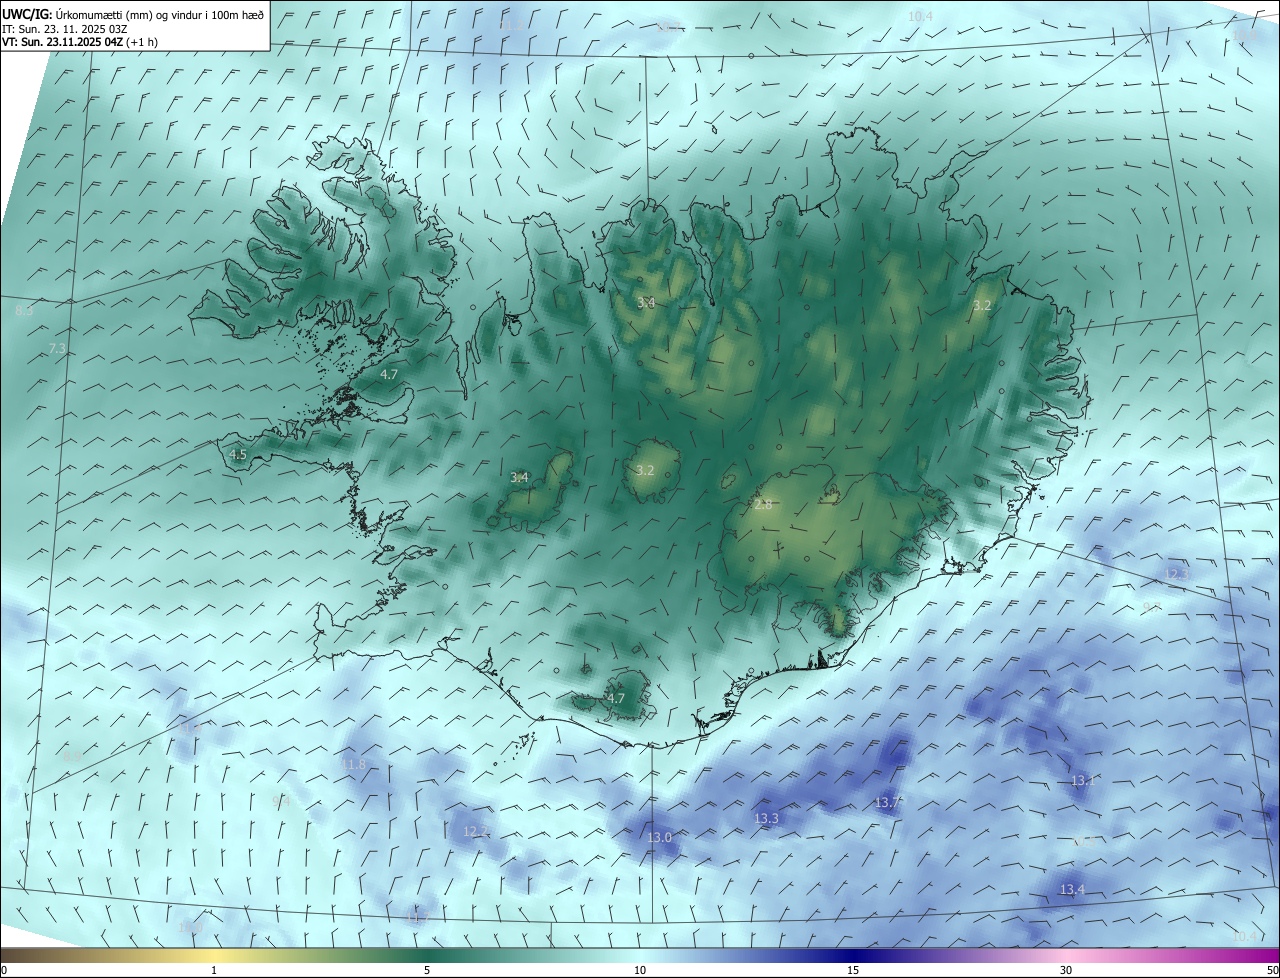1280x978 pixels.
Task: Click the 13.0 value label
Action: [x=659, y=838]
